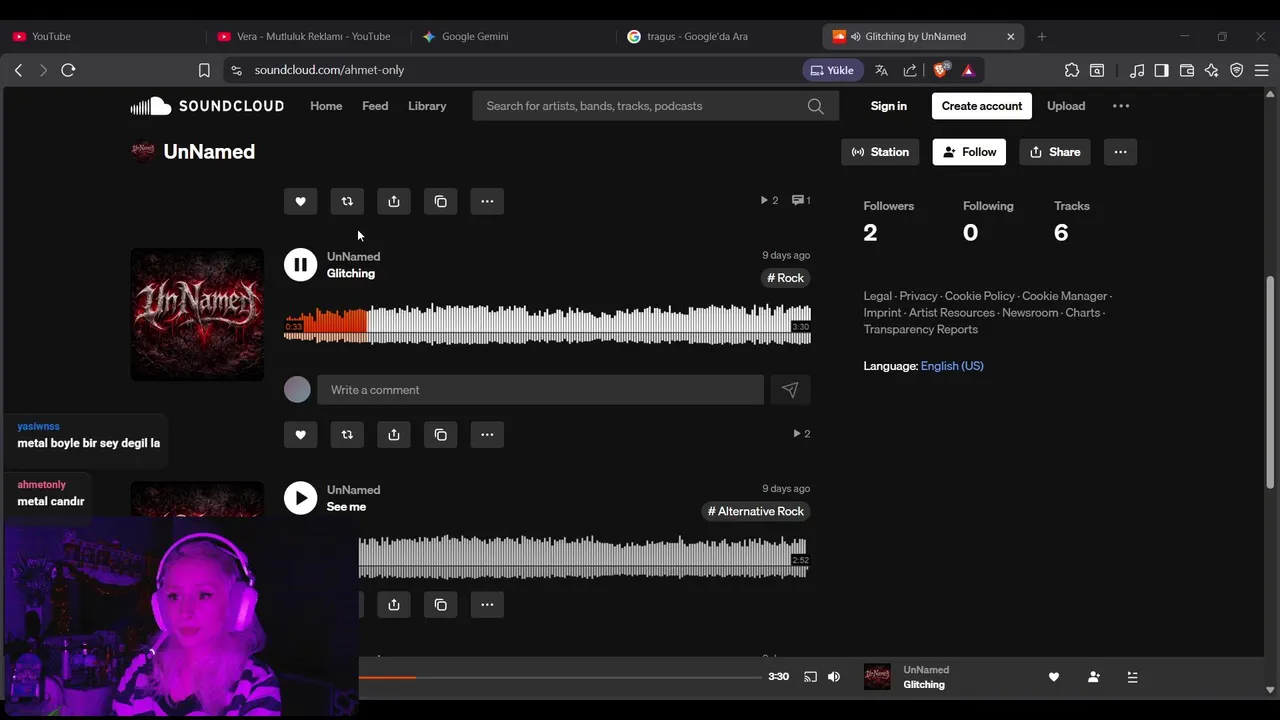Repost the track above Glitching
The width and height of the screenshot is (1280, 720).
(x=347, y=201)
